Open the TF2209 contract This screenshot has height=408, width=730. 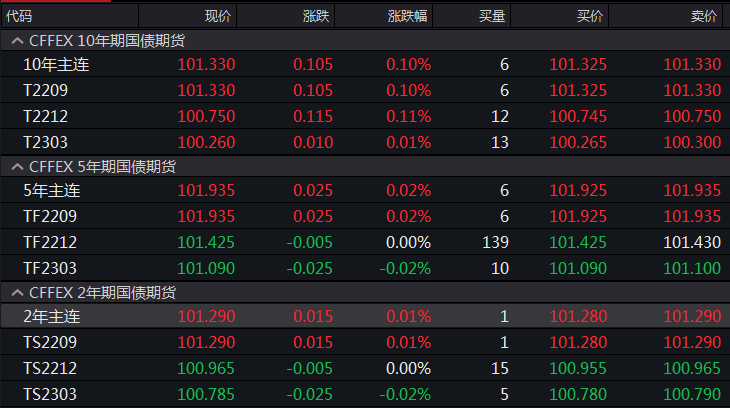pyautogui.click(x=50, y=216)
